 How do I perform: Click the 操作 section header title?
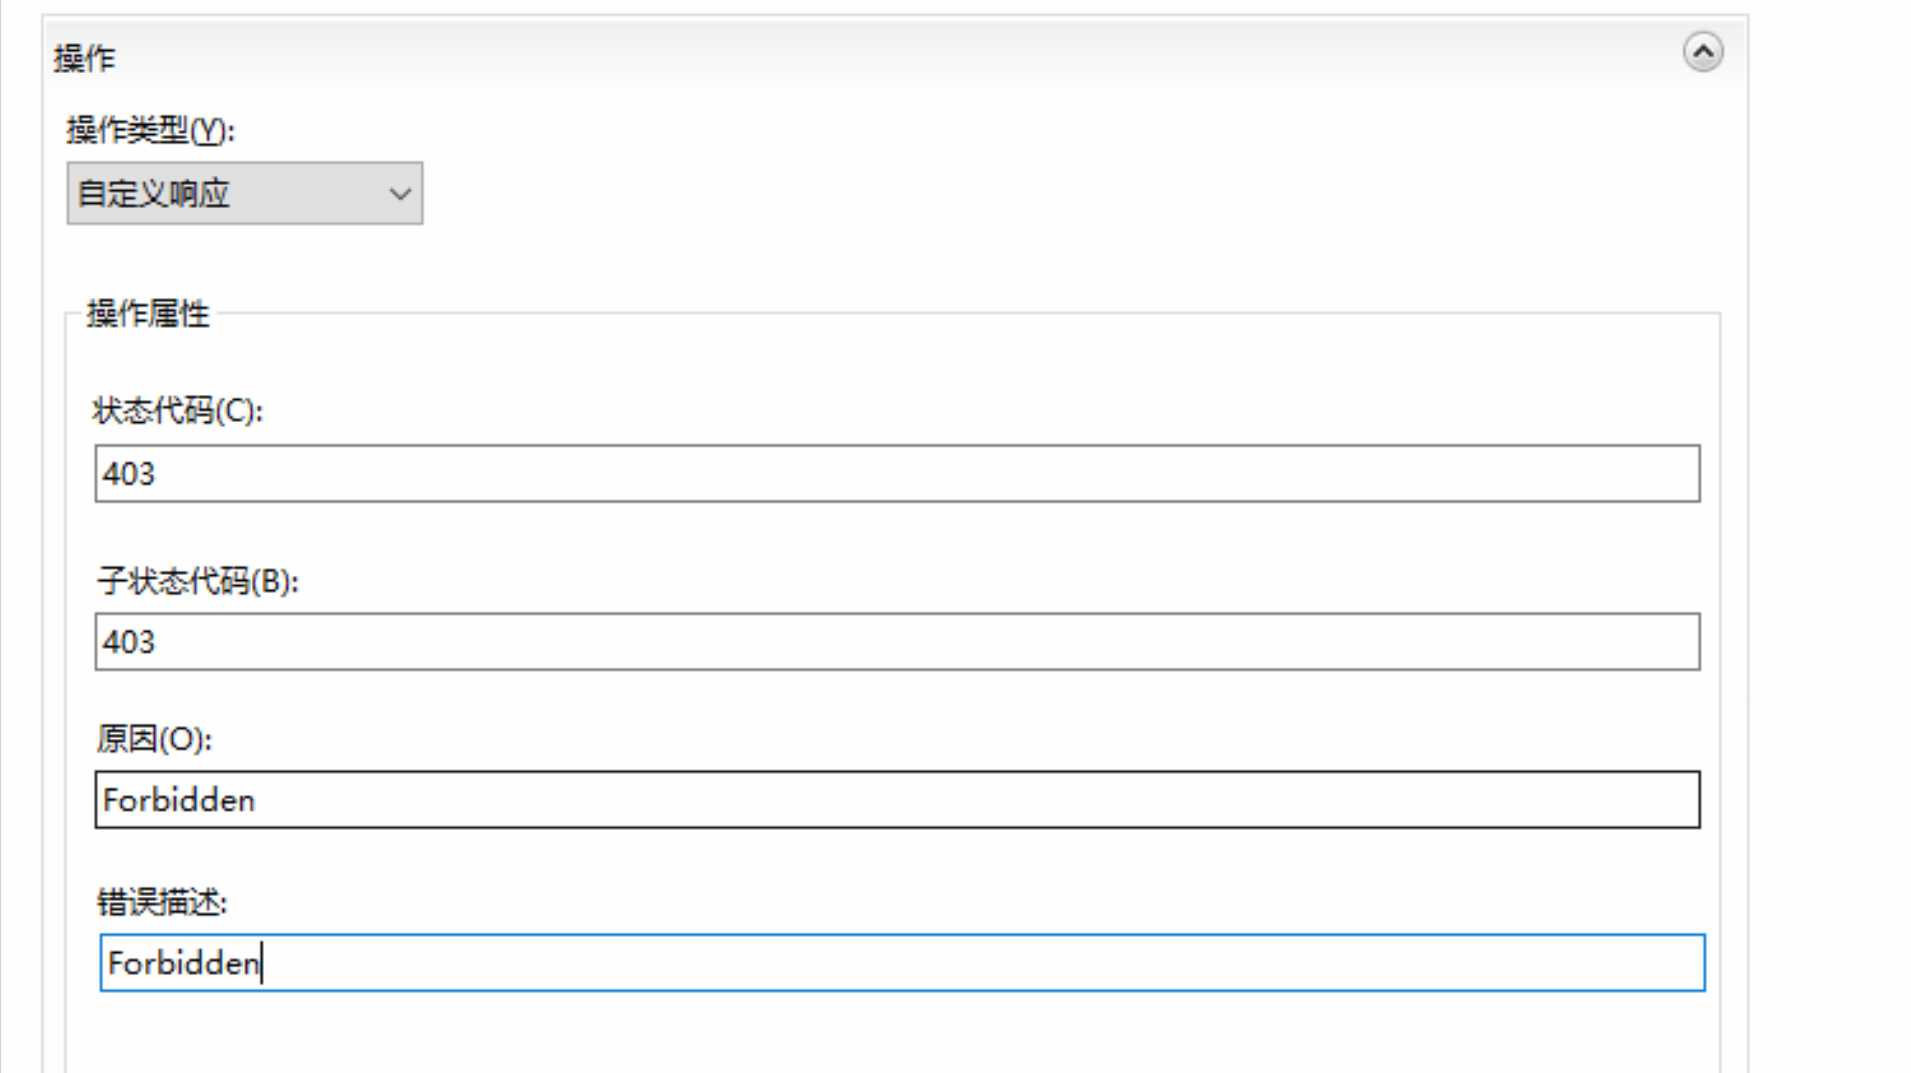[85, 59]
